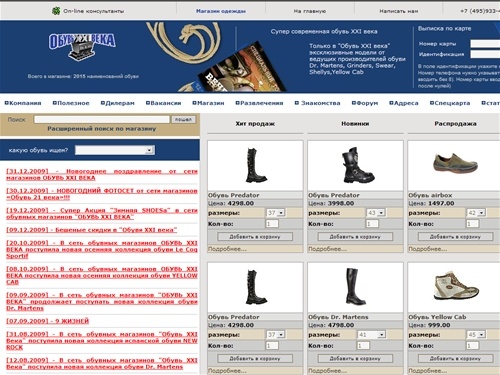Open On-line консультанты link

coord(93,11)
